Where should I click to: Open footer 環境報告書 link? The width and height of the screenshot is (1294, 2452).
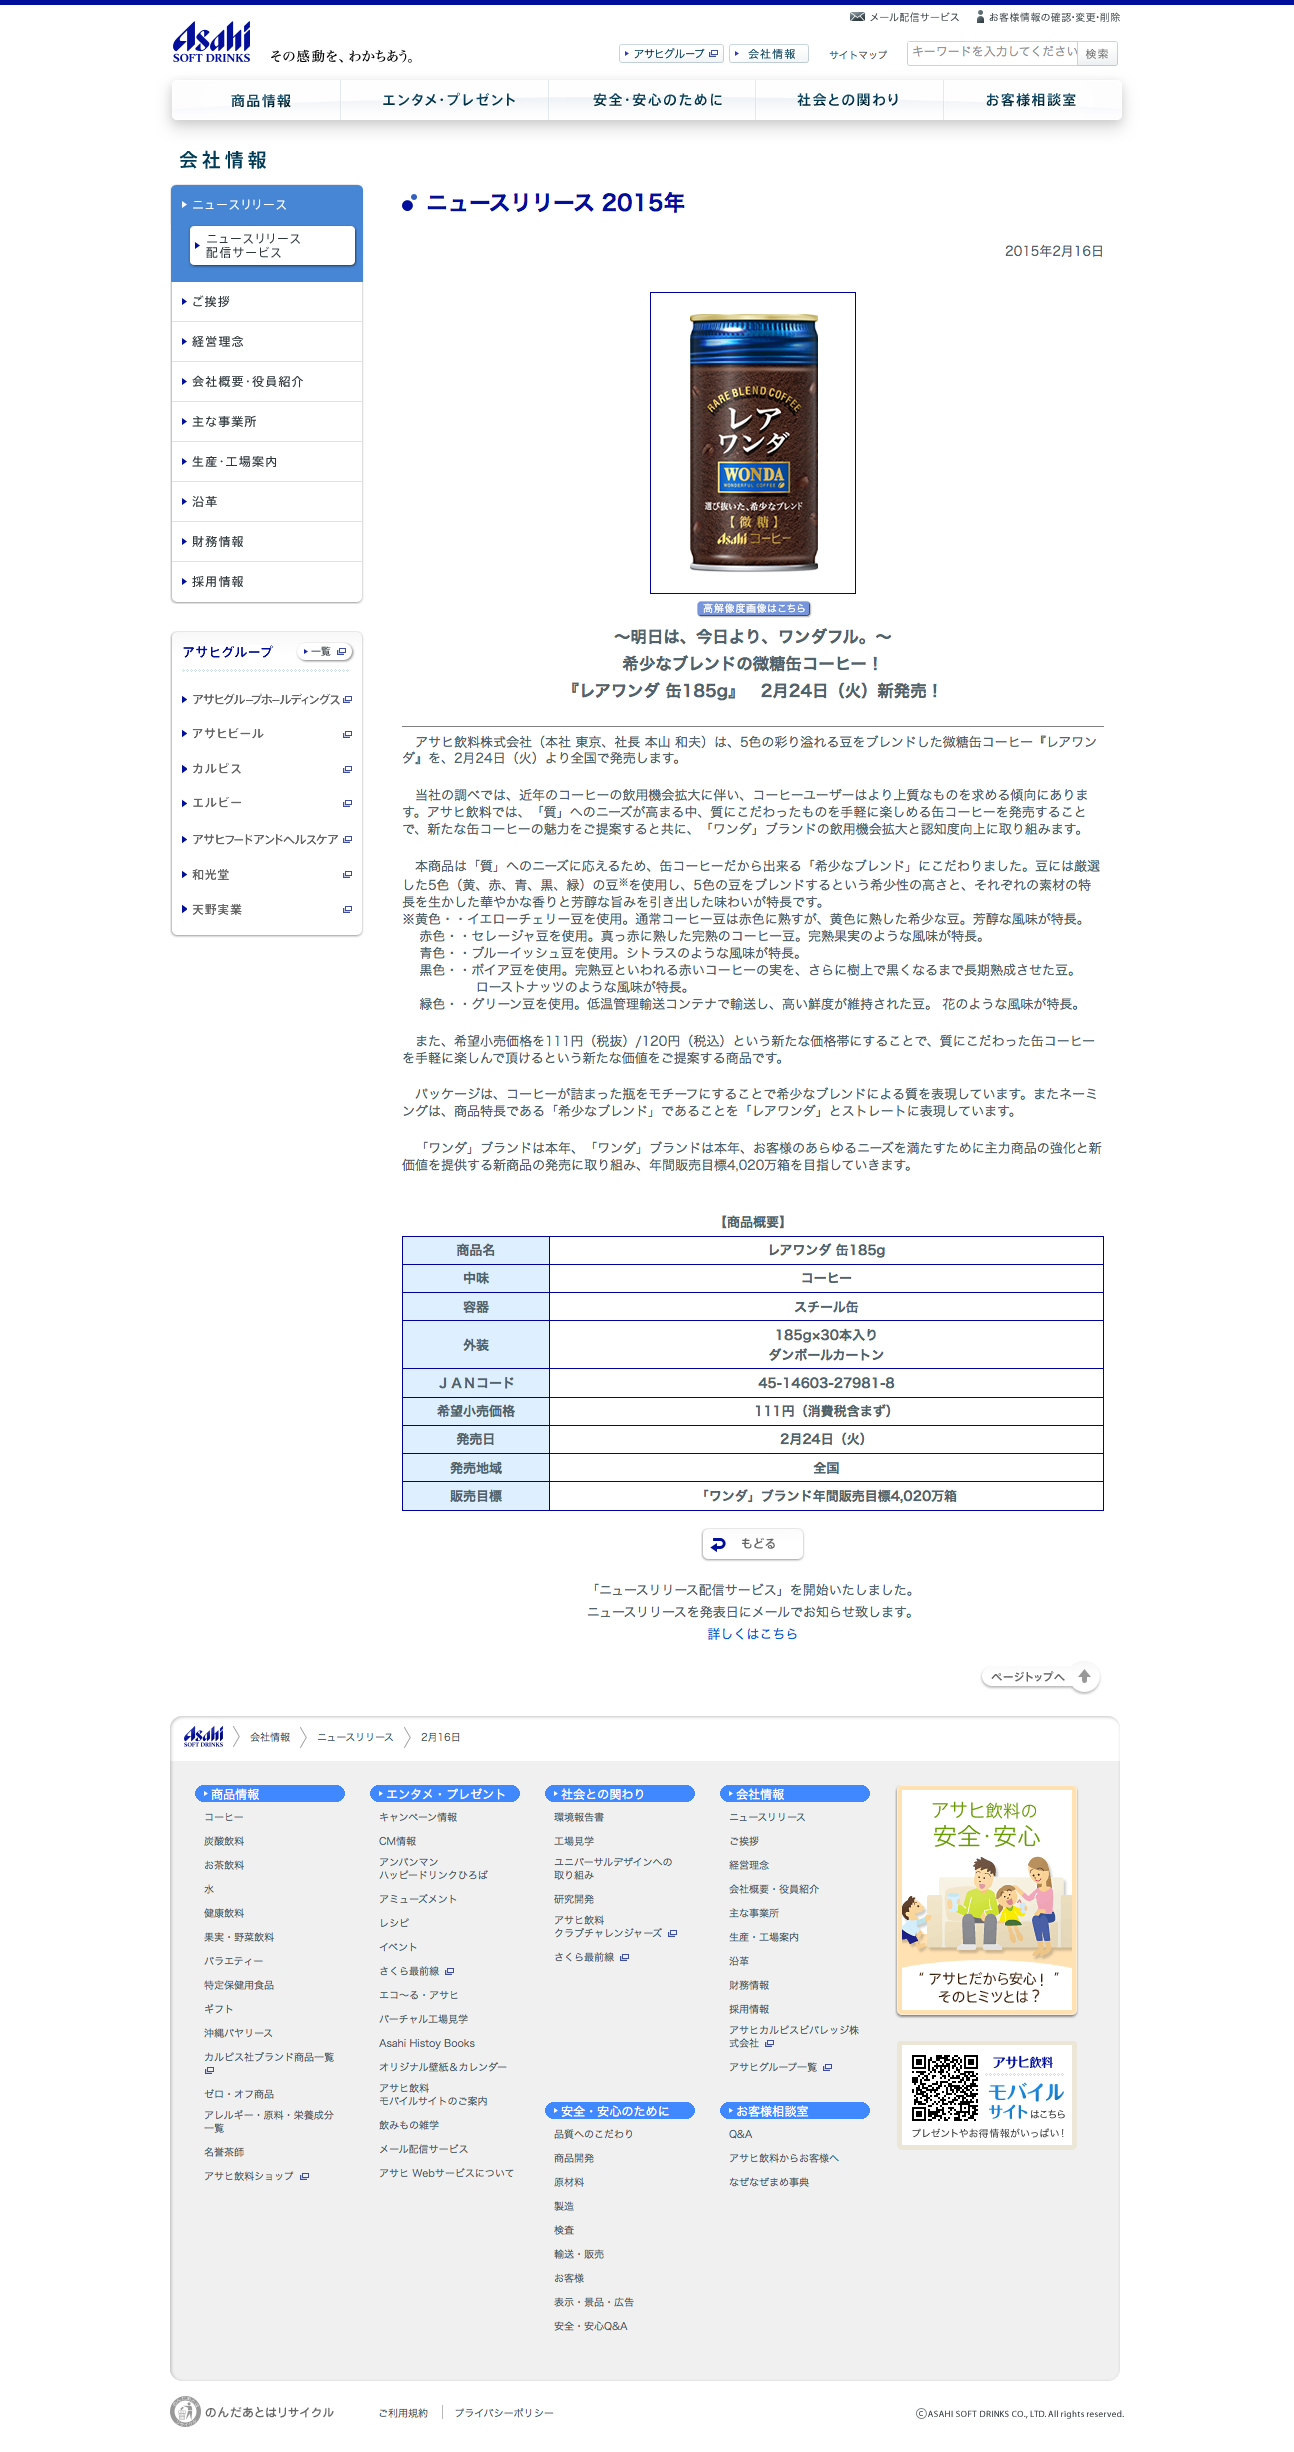click(579, 1817)
